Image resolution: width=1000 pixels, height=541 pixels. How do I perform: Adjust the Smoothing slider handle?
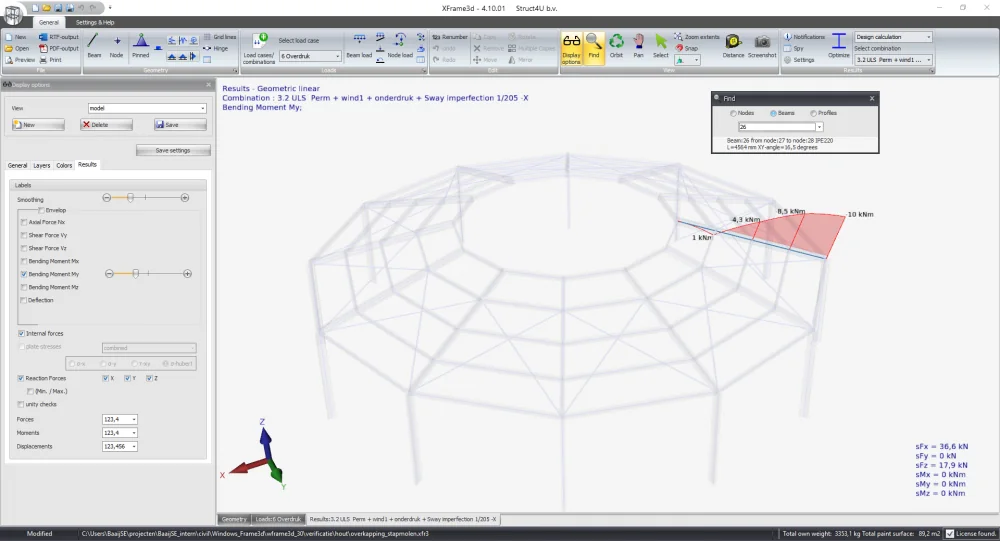point(130,198)
